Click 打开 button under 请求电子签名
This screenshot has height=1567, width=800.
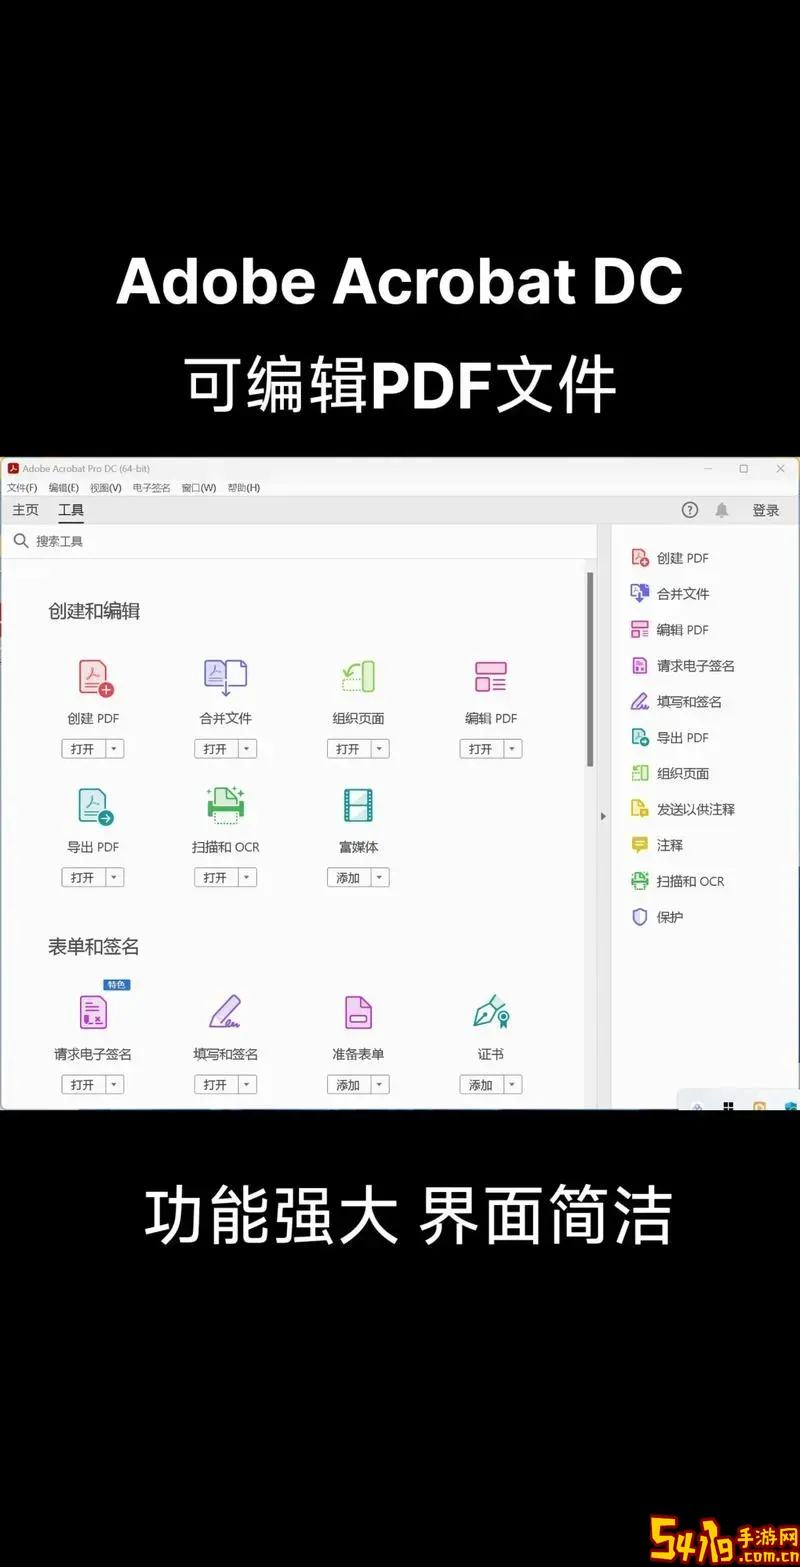[x=83, y=1085]
